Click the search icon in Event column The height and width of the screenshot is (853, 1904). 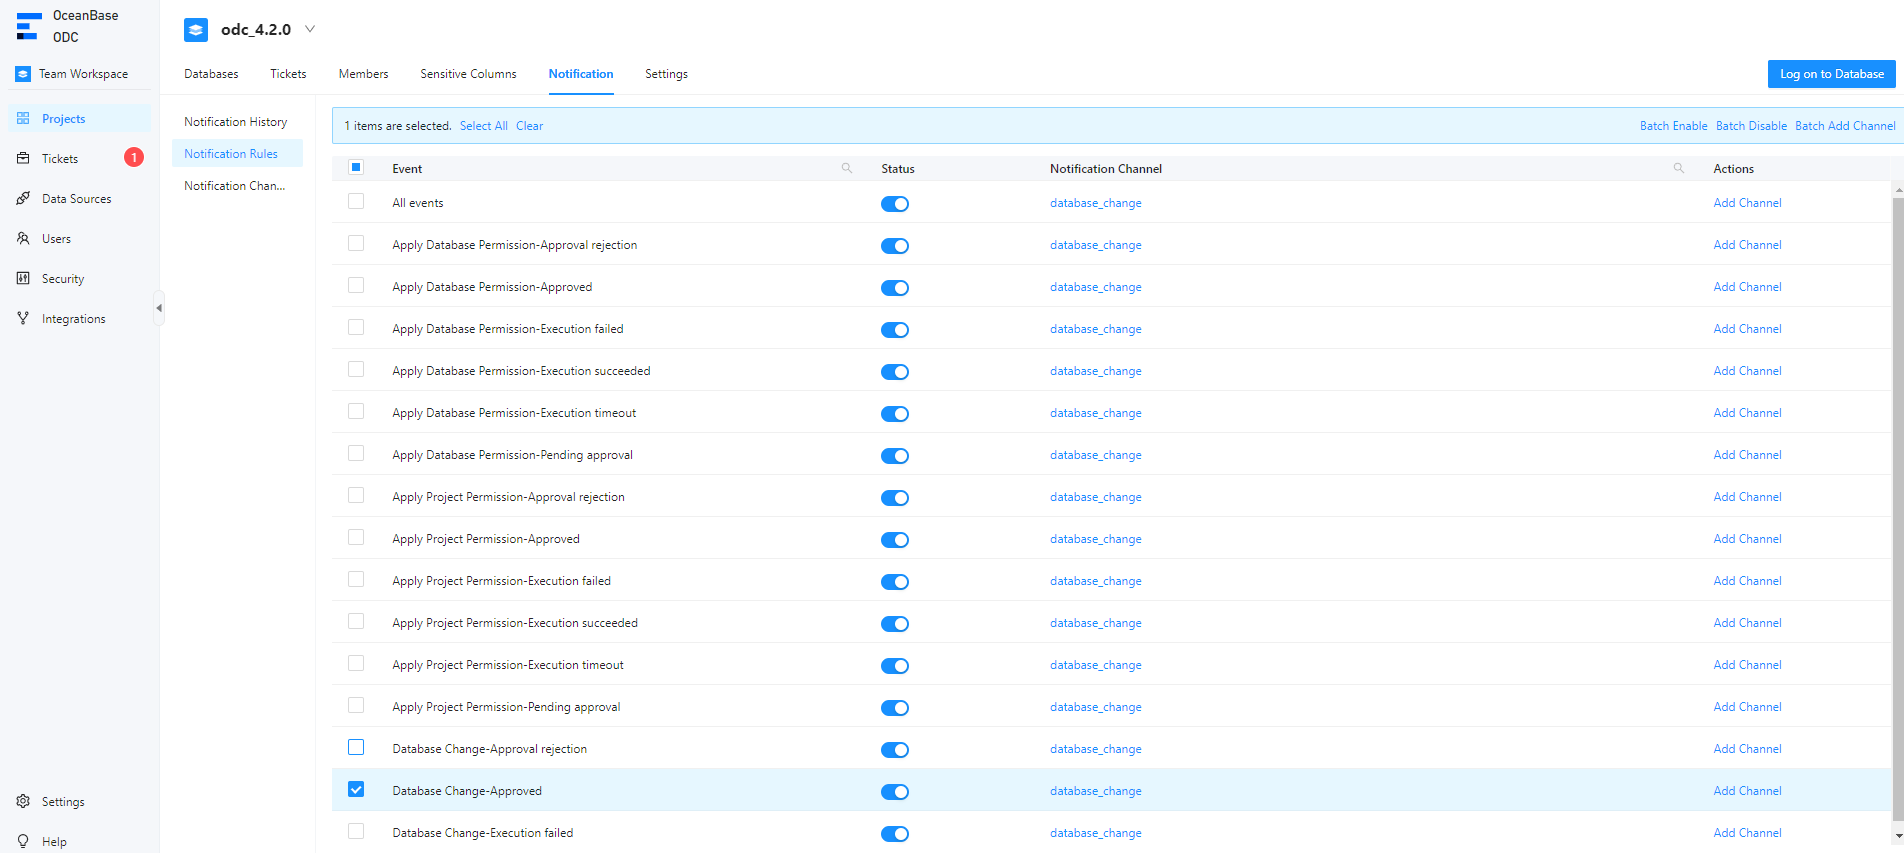(847, 169)
